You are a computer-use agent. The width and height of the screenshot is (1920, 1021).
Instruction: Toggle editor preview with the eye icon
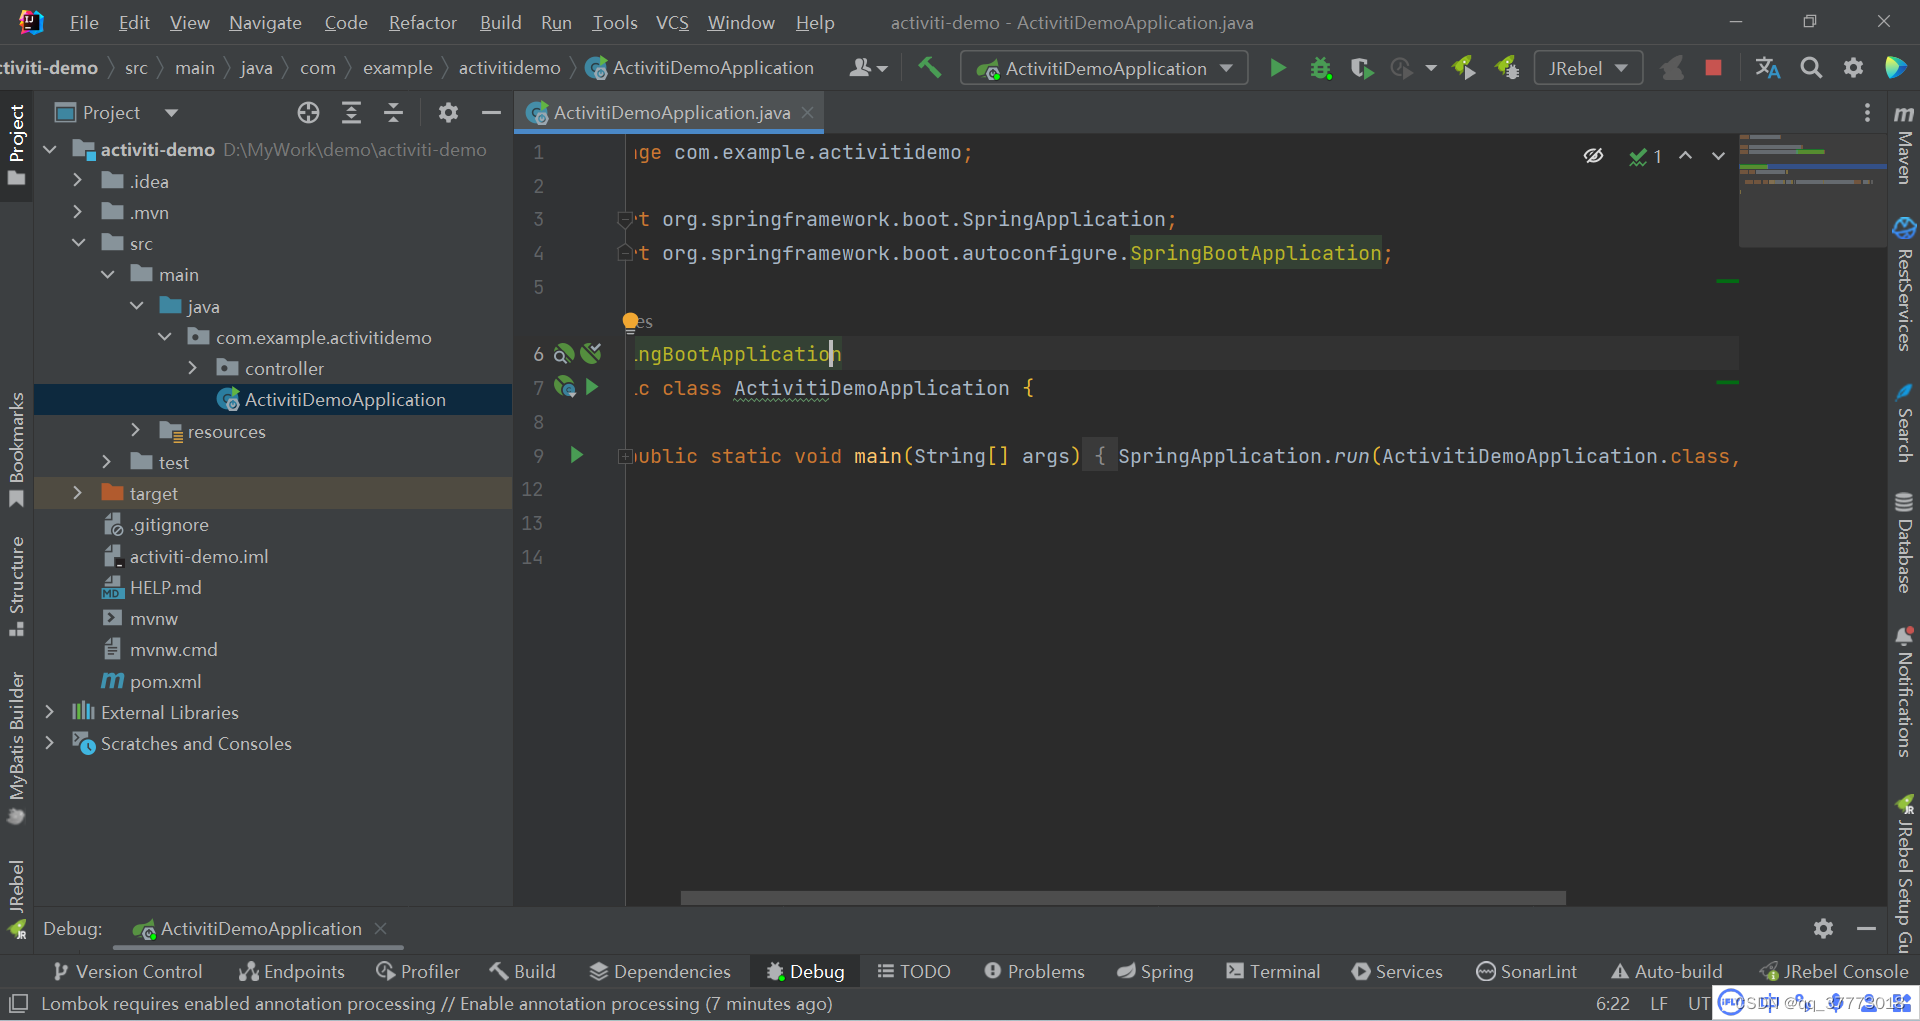pos(1593,155)
